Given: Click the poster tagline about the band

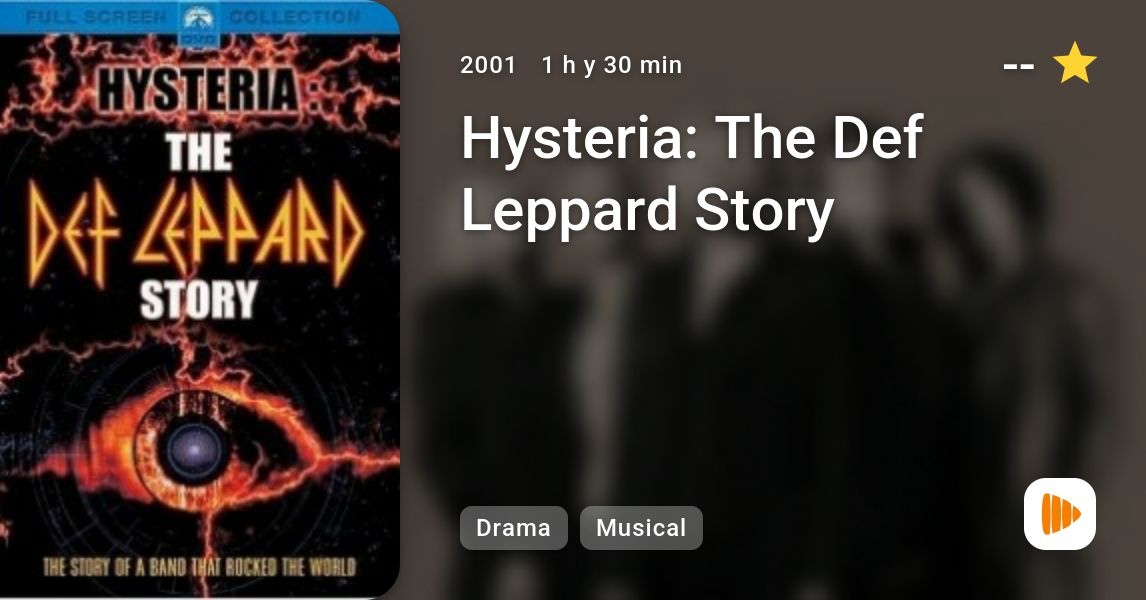Looking at the screenshot, I should click(199, 567).
